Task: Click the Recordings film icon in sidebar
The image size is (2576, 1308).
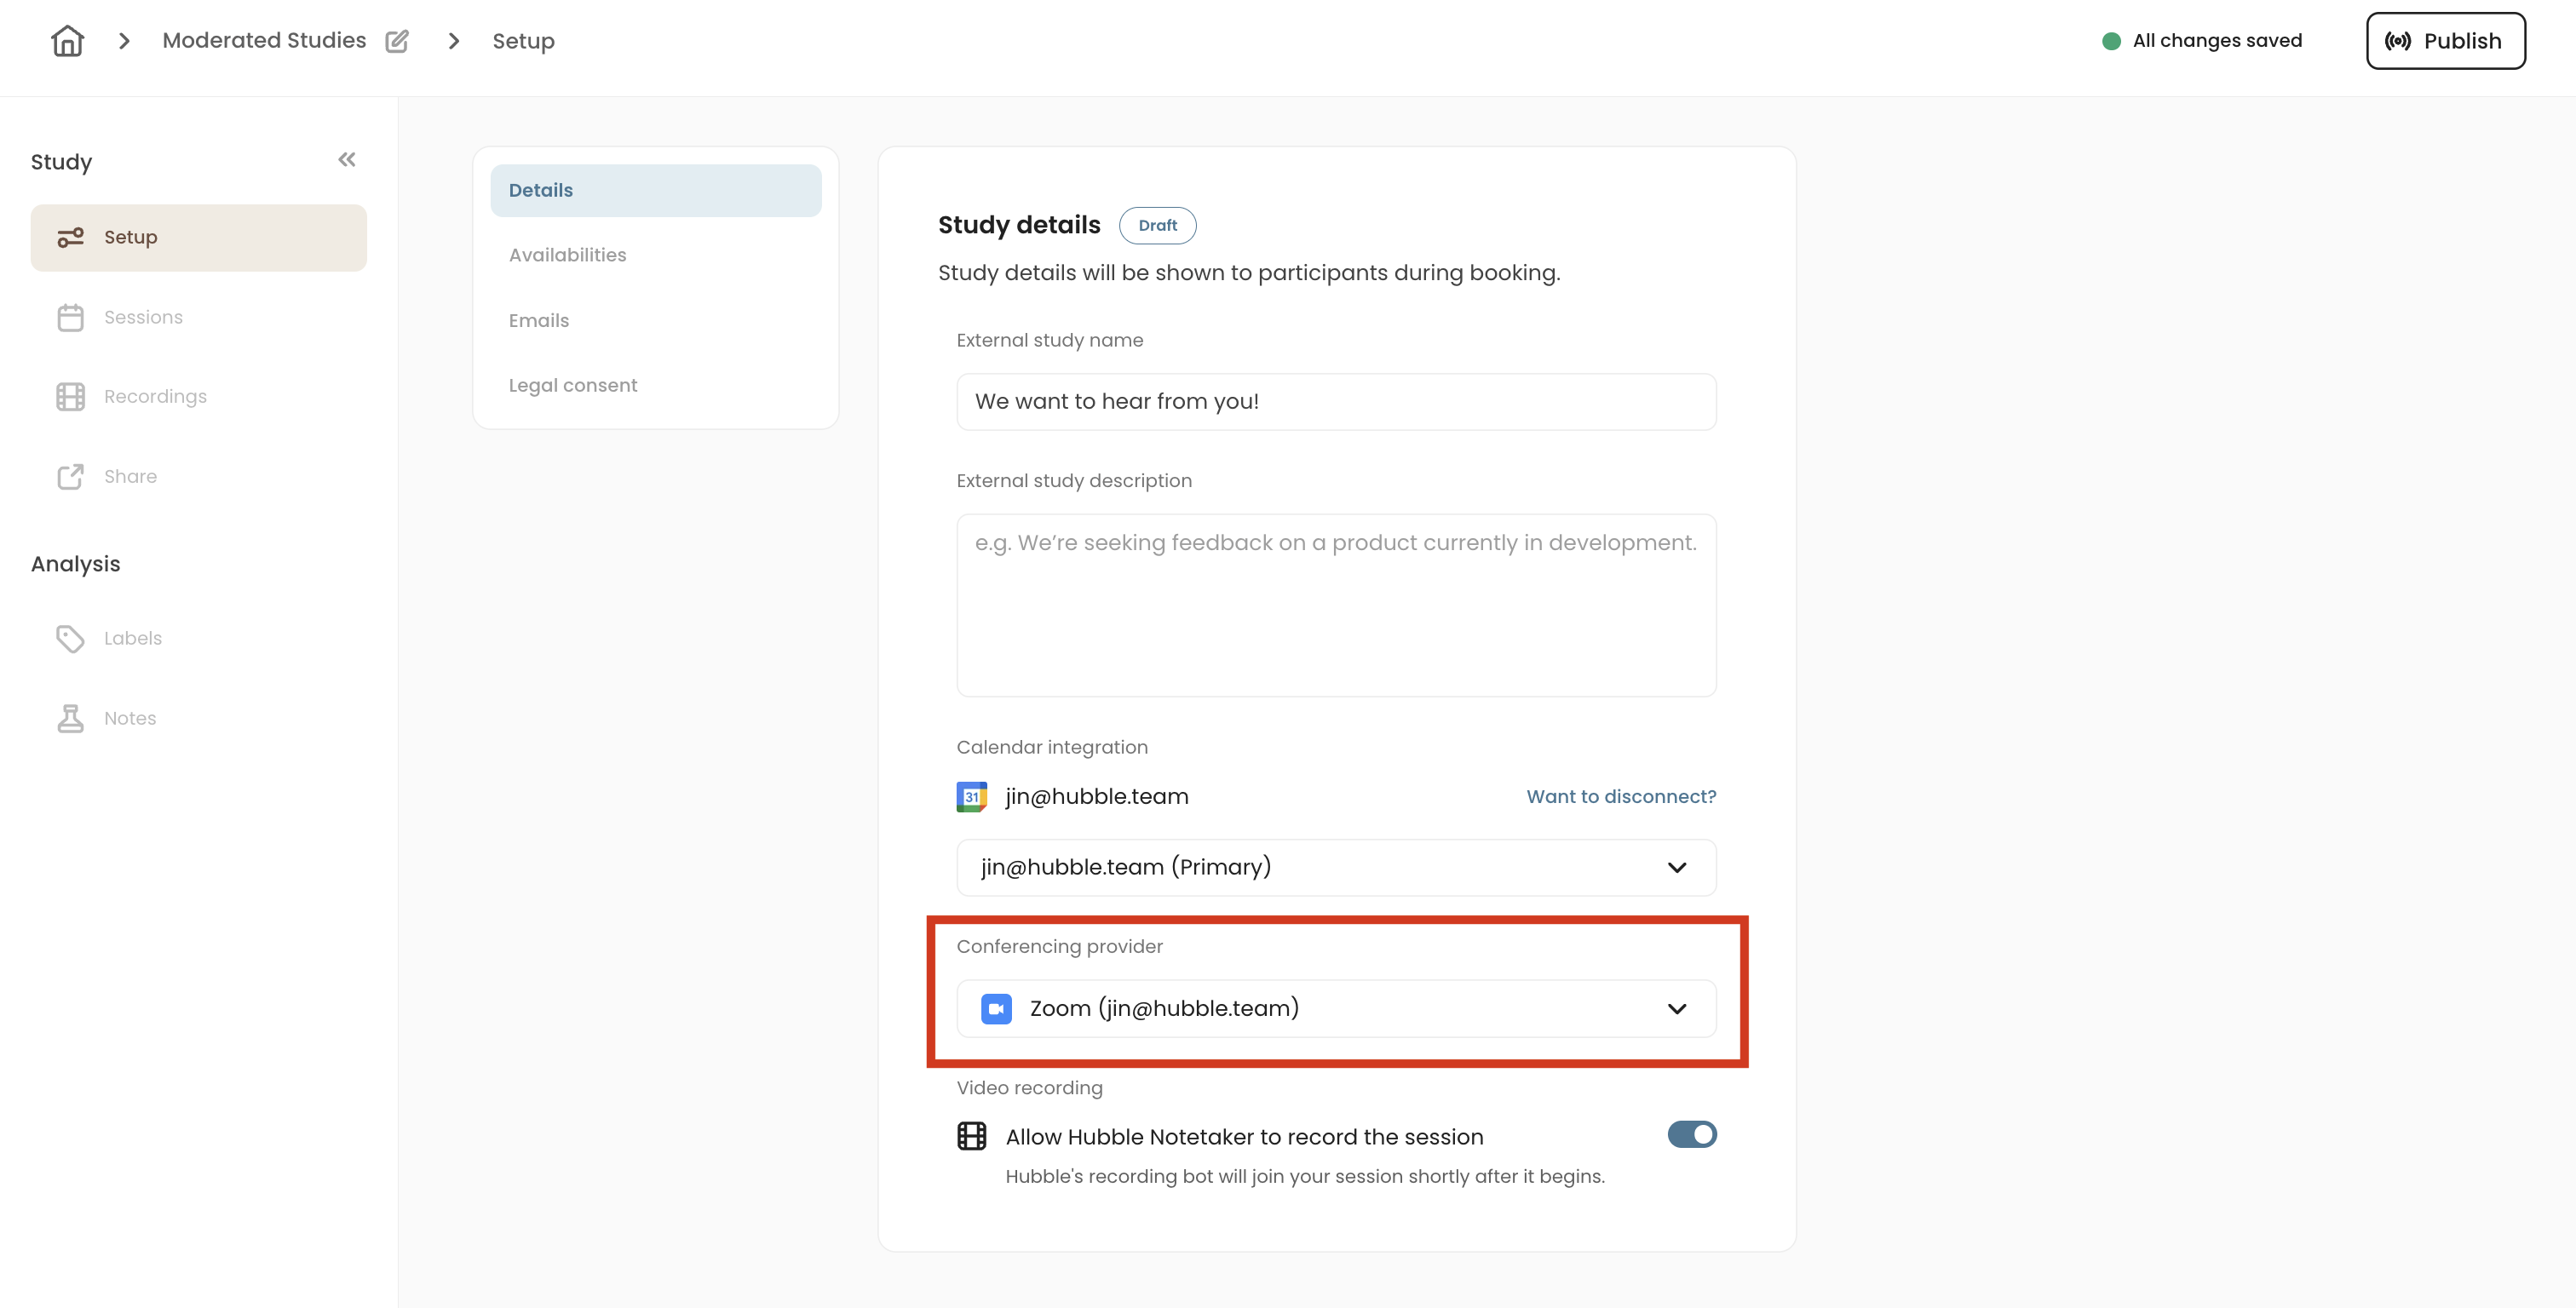Action: point(70,397)
